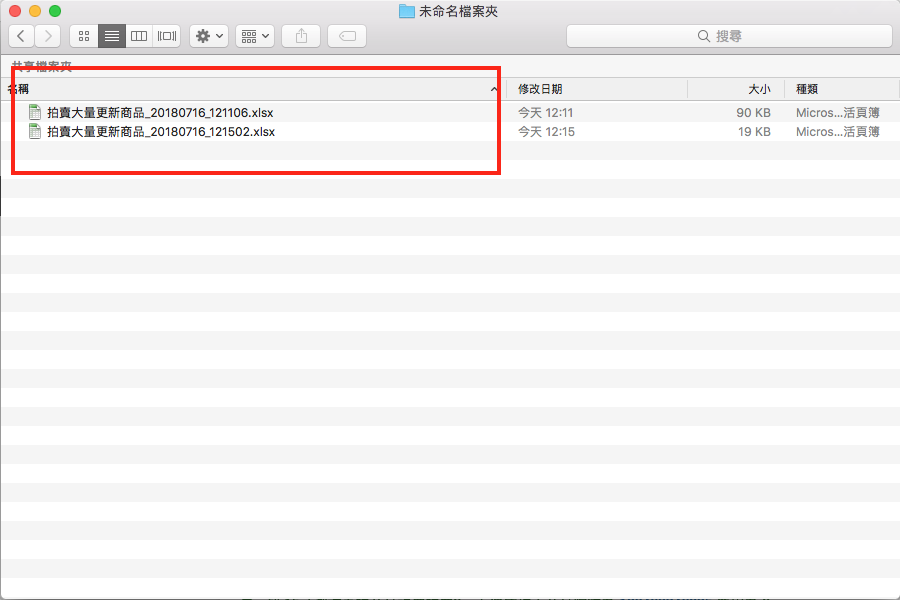The height and width of the screenshot is (600, 900).
Task: Click the Forward navigation arrow
Action: coord(47,36)
